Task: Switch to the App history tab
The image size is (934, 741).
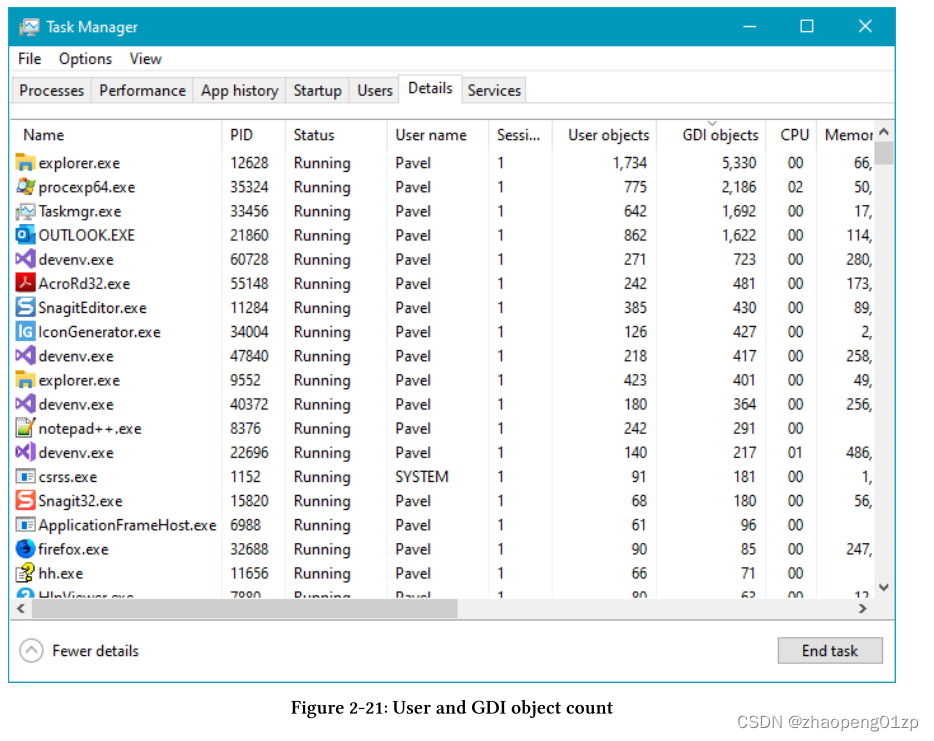Action: click(239, 91)
